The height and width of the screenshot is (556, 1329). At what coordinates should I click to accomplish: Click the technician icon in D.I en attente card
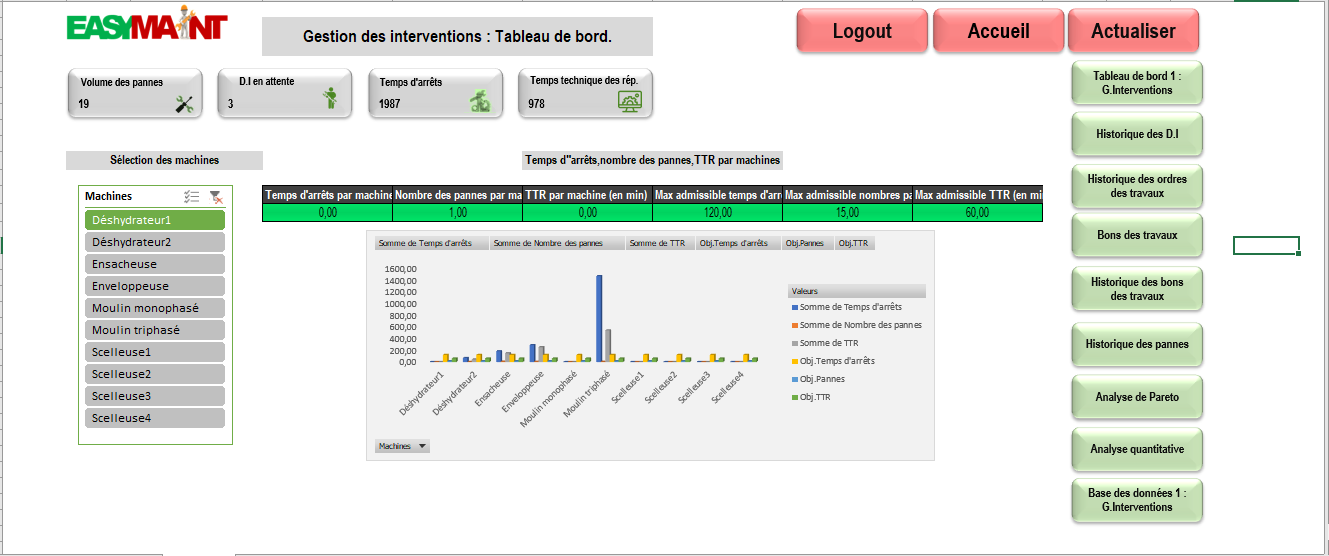coord(331,98)
